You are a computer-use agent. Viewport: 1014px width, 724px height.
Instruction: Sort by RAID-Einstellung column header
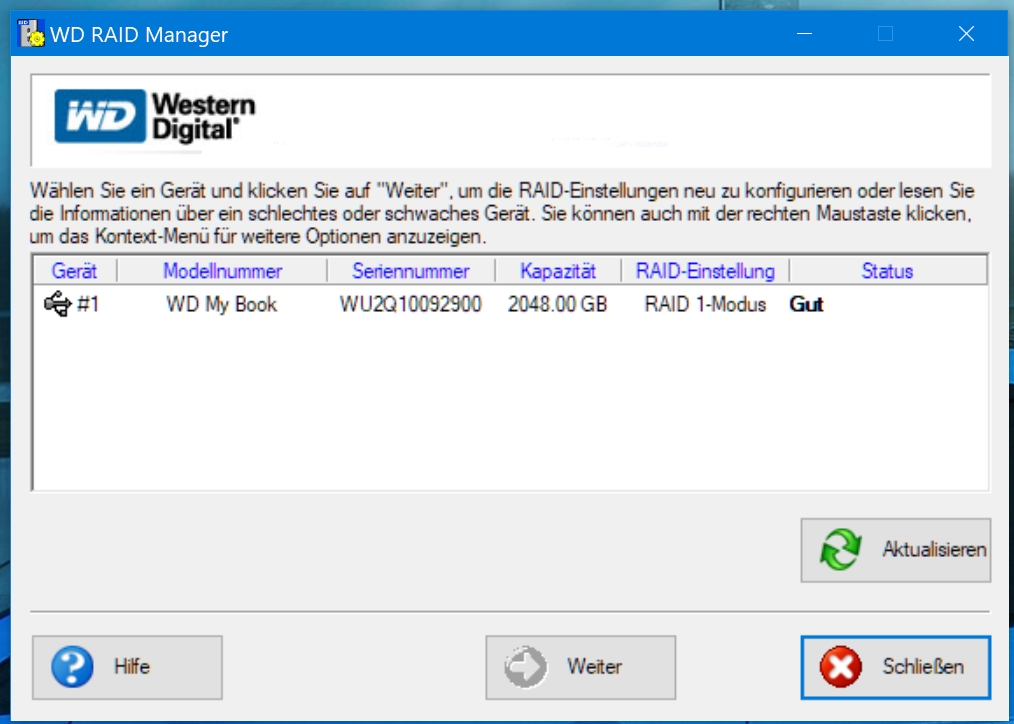[x=705, y=271]
